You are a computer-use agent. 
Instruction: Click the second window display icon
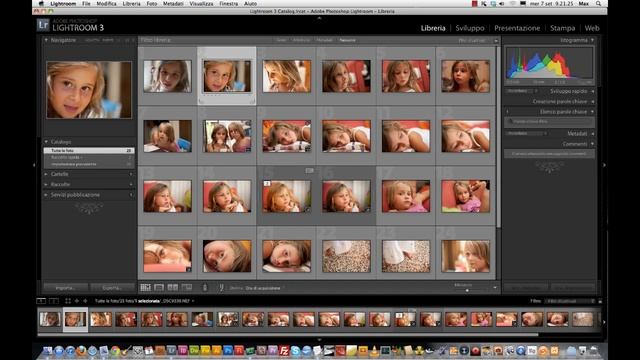(53, 301)
